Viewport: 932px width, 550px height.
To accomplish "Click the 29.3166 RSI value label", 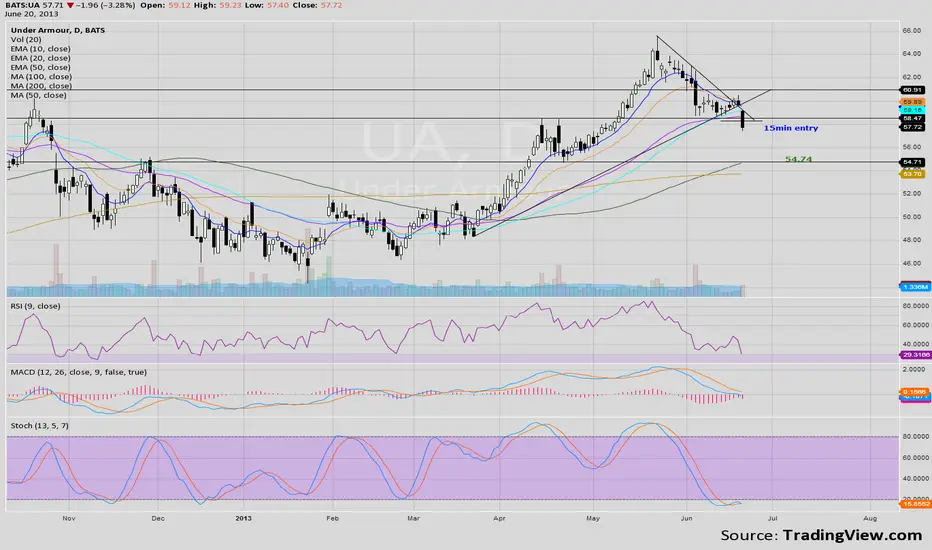I will [915, 354].
